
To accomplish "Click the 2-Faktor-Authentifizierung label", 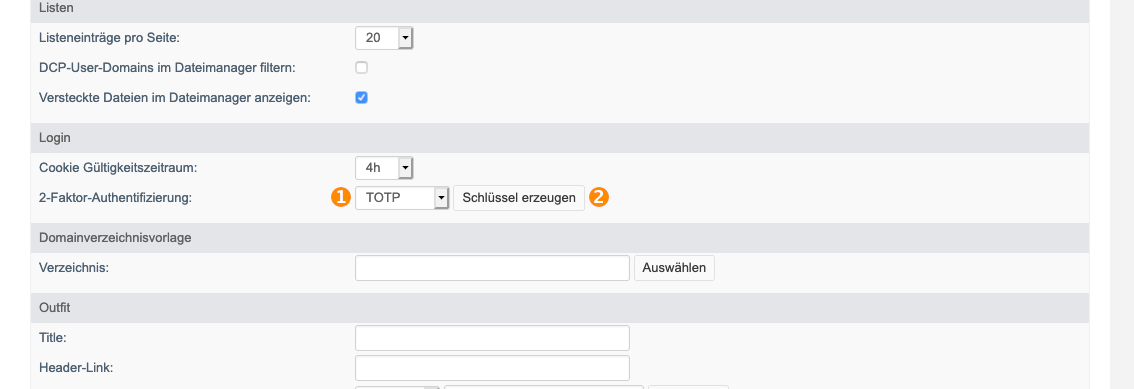I will (x=115, y=197).
